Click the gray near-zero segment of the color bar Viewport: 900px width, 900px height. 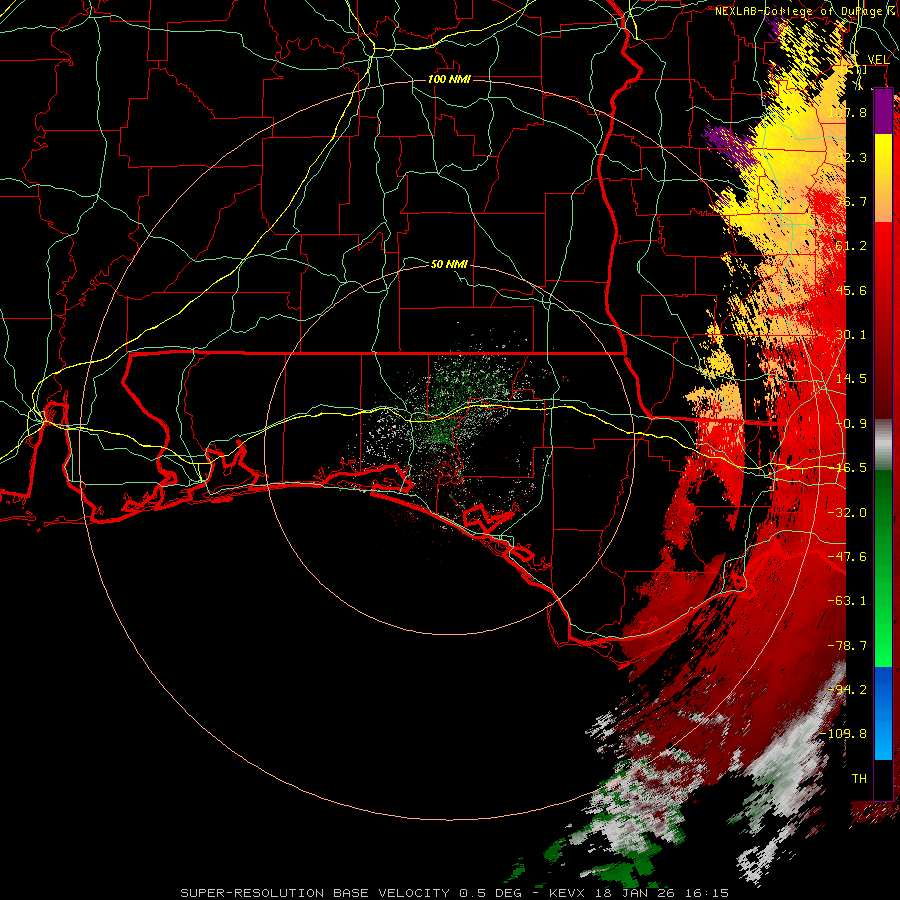pyautogui.click(x=883, y=445)
